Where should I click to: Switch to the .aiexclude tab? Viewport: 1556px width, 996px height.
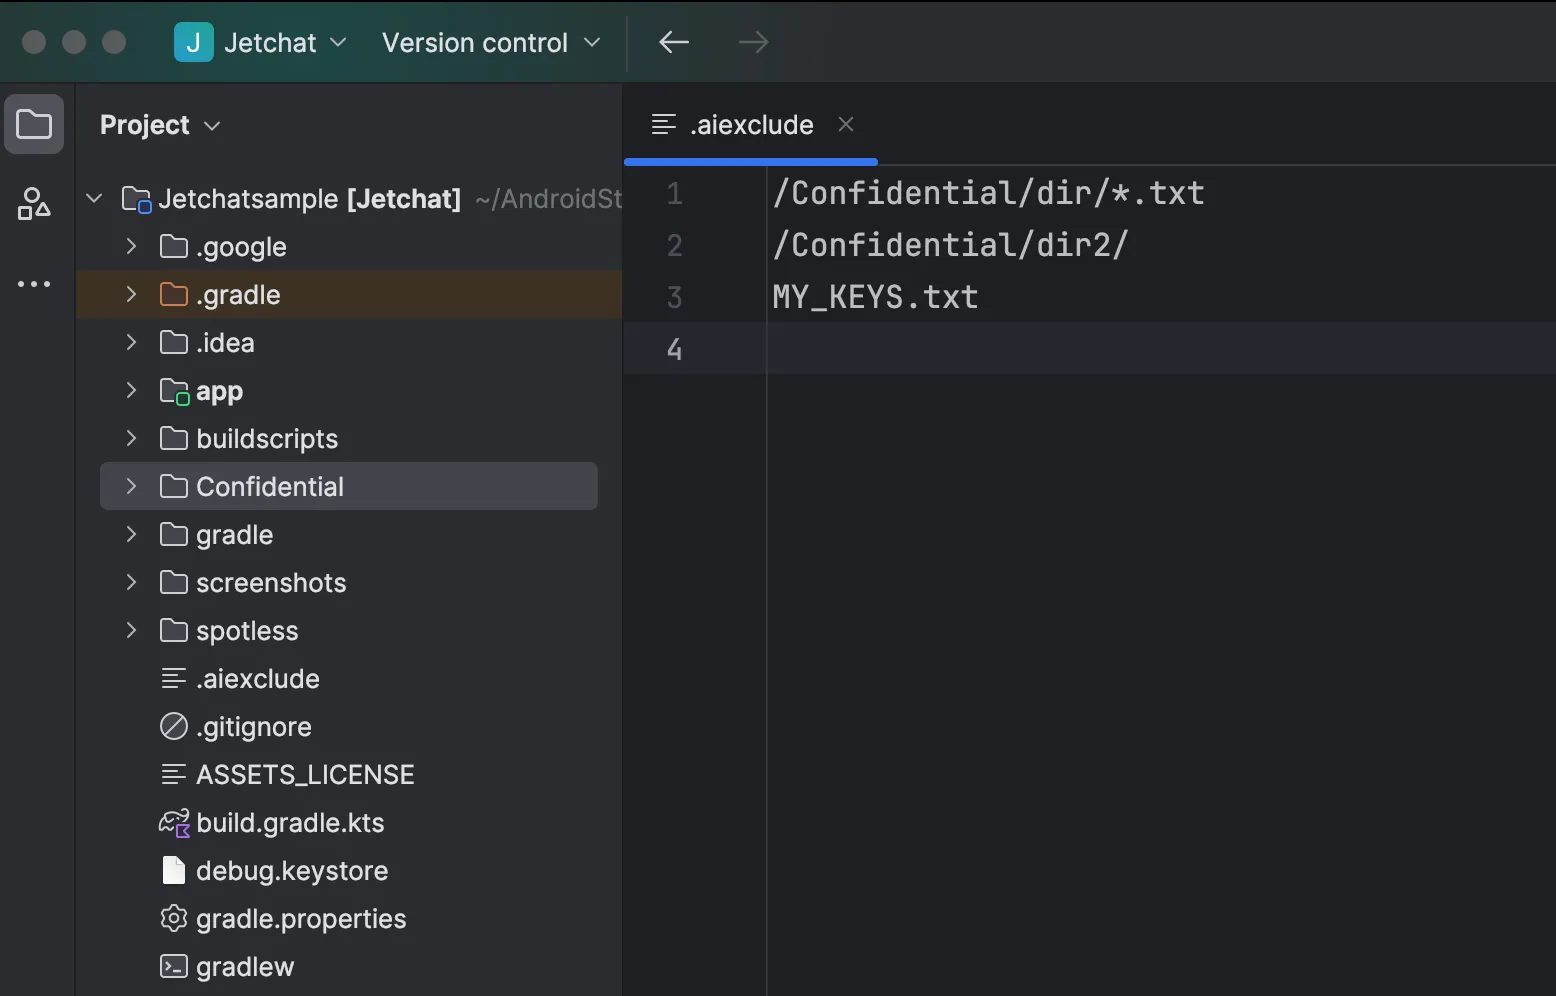[750, 125]
